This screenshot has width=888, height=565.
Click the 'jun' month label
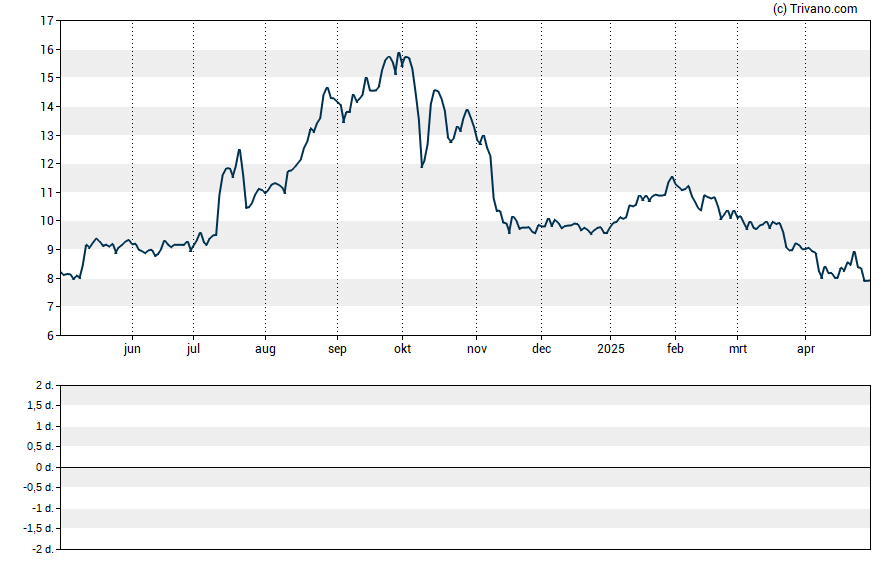[132, 349]
